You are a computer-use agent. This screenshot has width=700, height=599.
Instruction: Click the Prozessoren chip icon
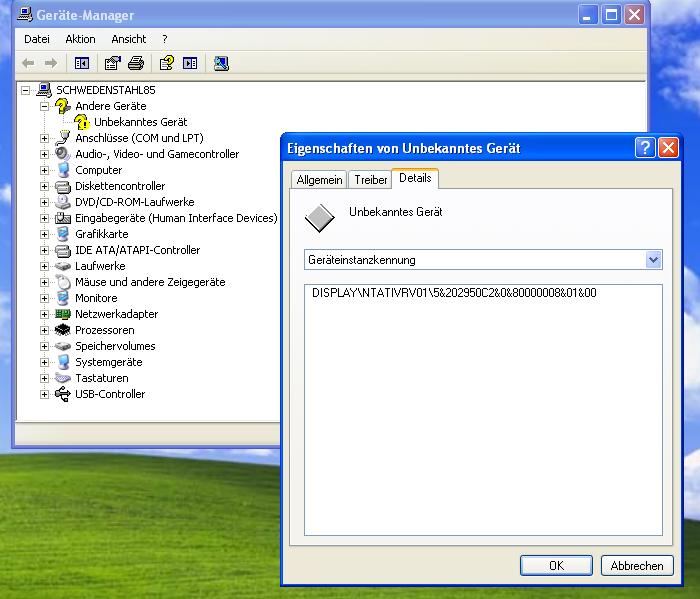(62, 330)
